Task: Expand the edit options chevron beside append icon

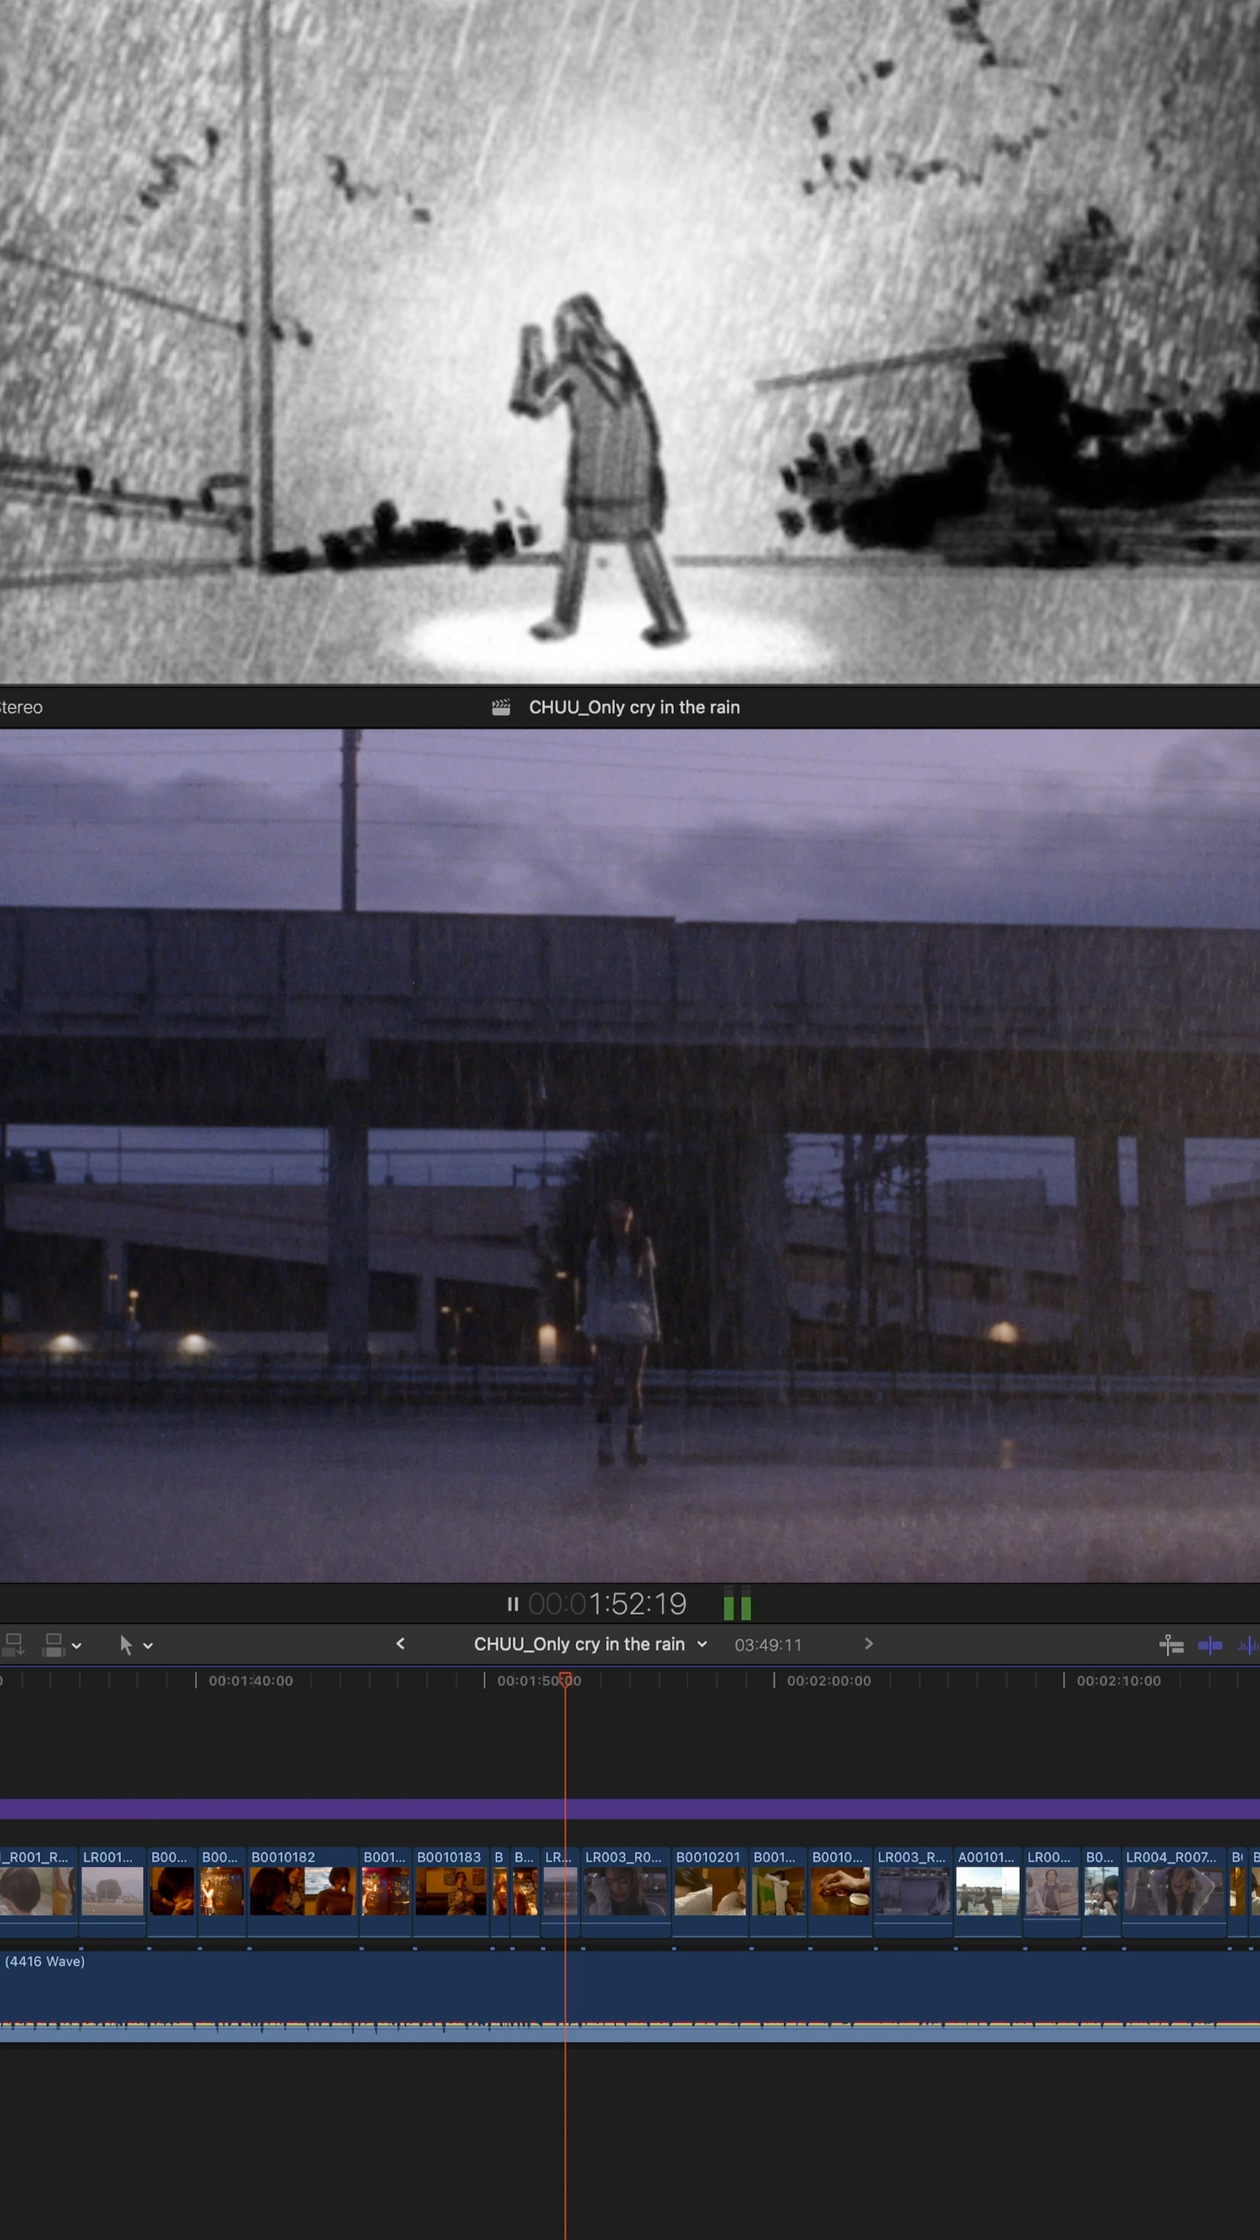Action: (x=76, y=1645)
